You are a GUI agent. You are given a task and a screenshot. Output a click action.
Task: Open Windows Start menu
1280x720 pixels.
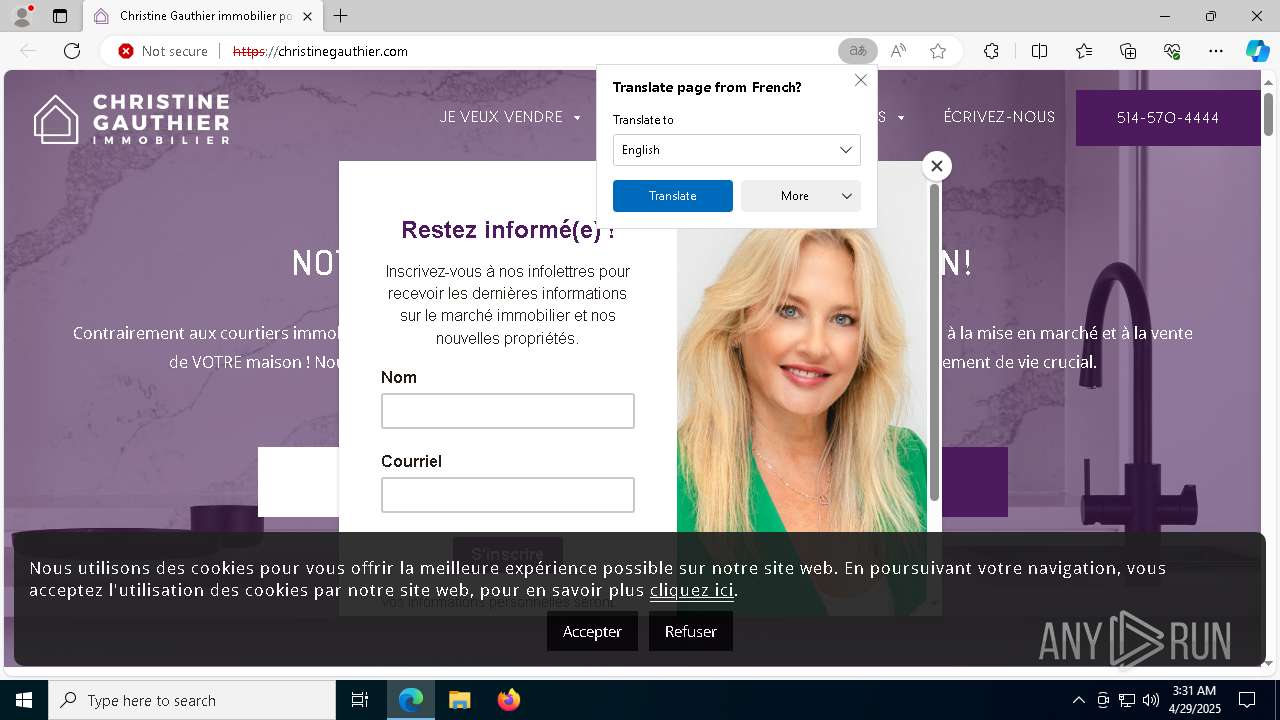(x=24, y=700)
